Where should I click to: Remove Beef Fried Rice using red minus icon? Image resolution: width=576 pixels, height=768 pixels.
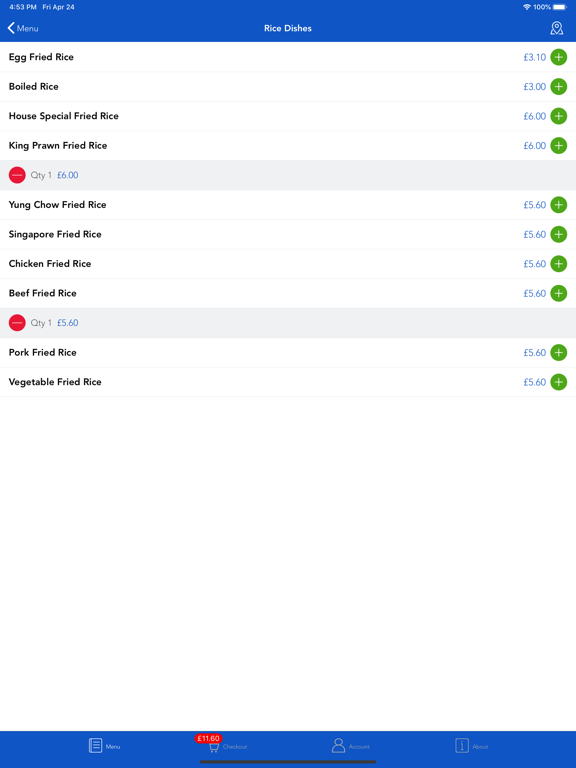pos(17,323)
